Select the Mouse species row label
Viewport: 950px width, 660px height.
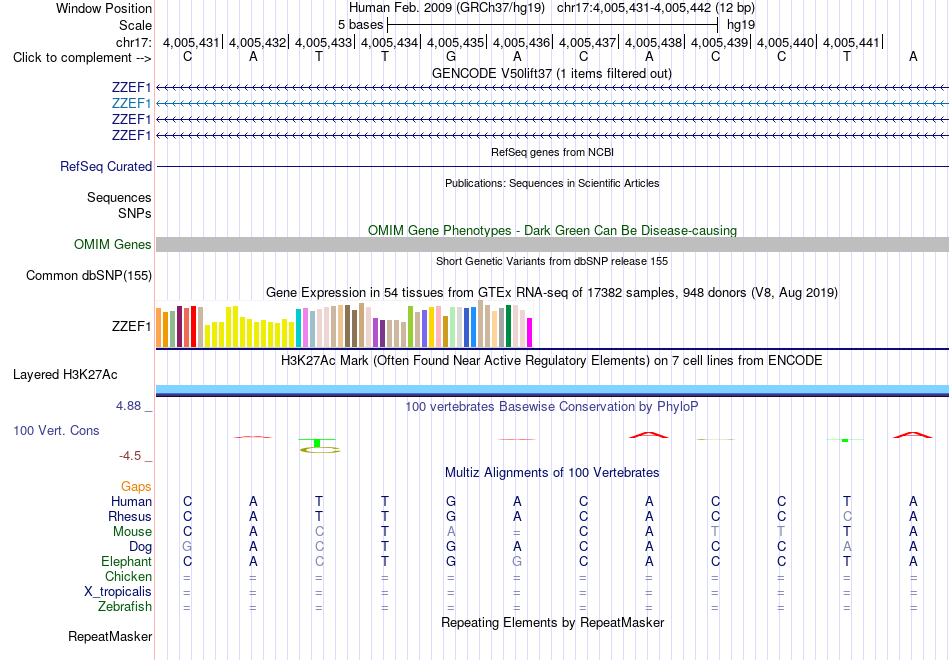pos(132,532)
